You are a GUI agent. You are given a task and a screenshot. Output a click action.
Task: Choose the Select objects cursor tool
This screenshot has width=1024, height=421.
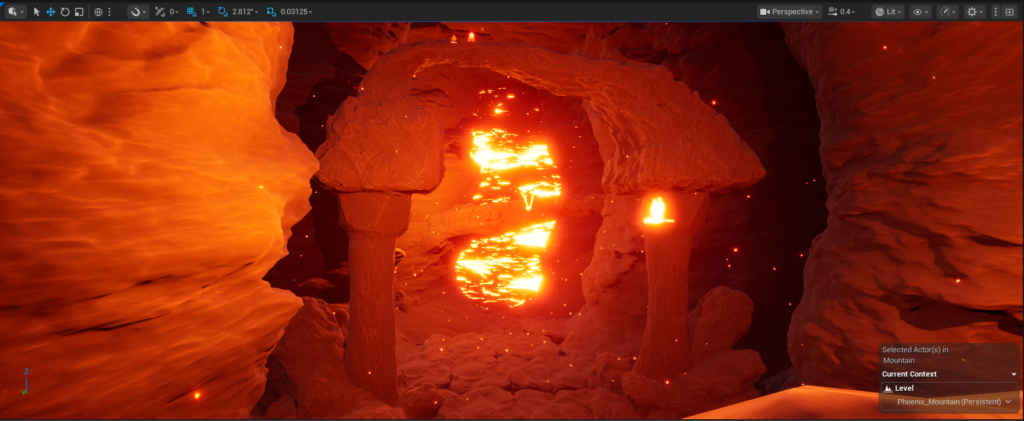point(37,12)
